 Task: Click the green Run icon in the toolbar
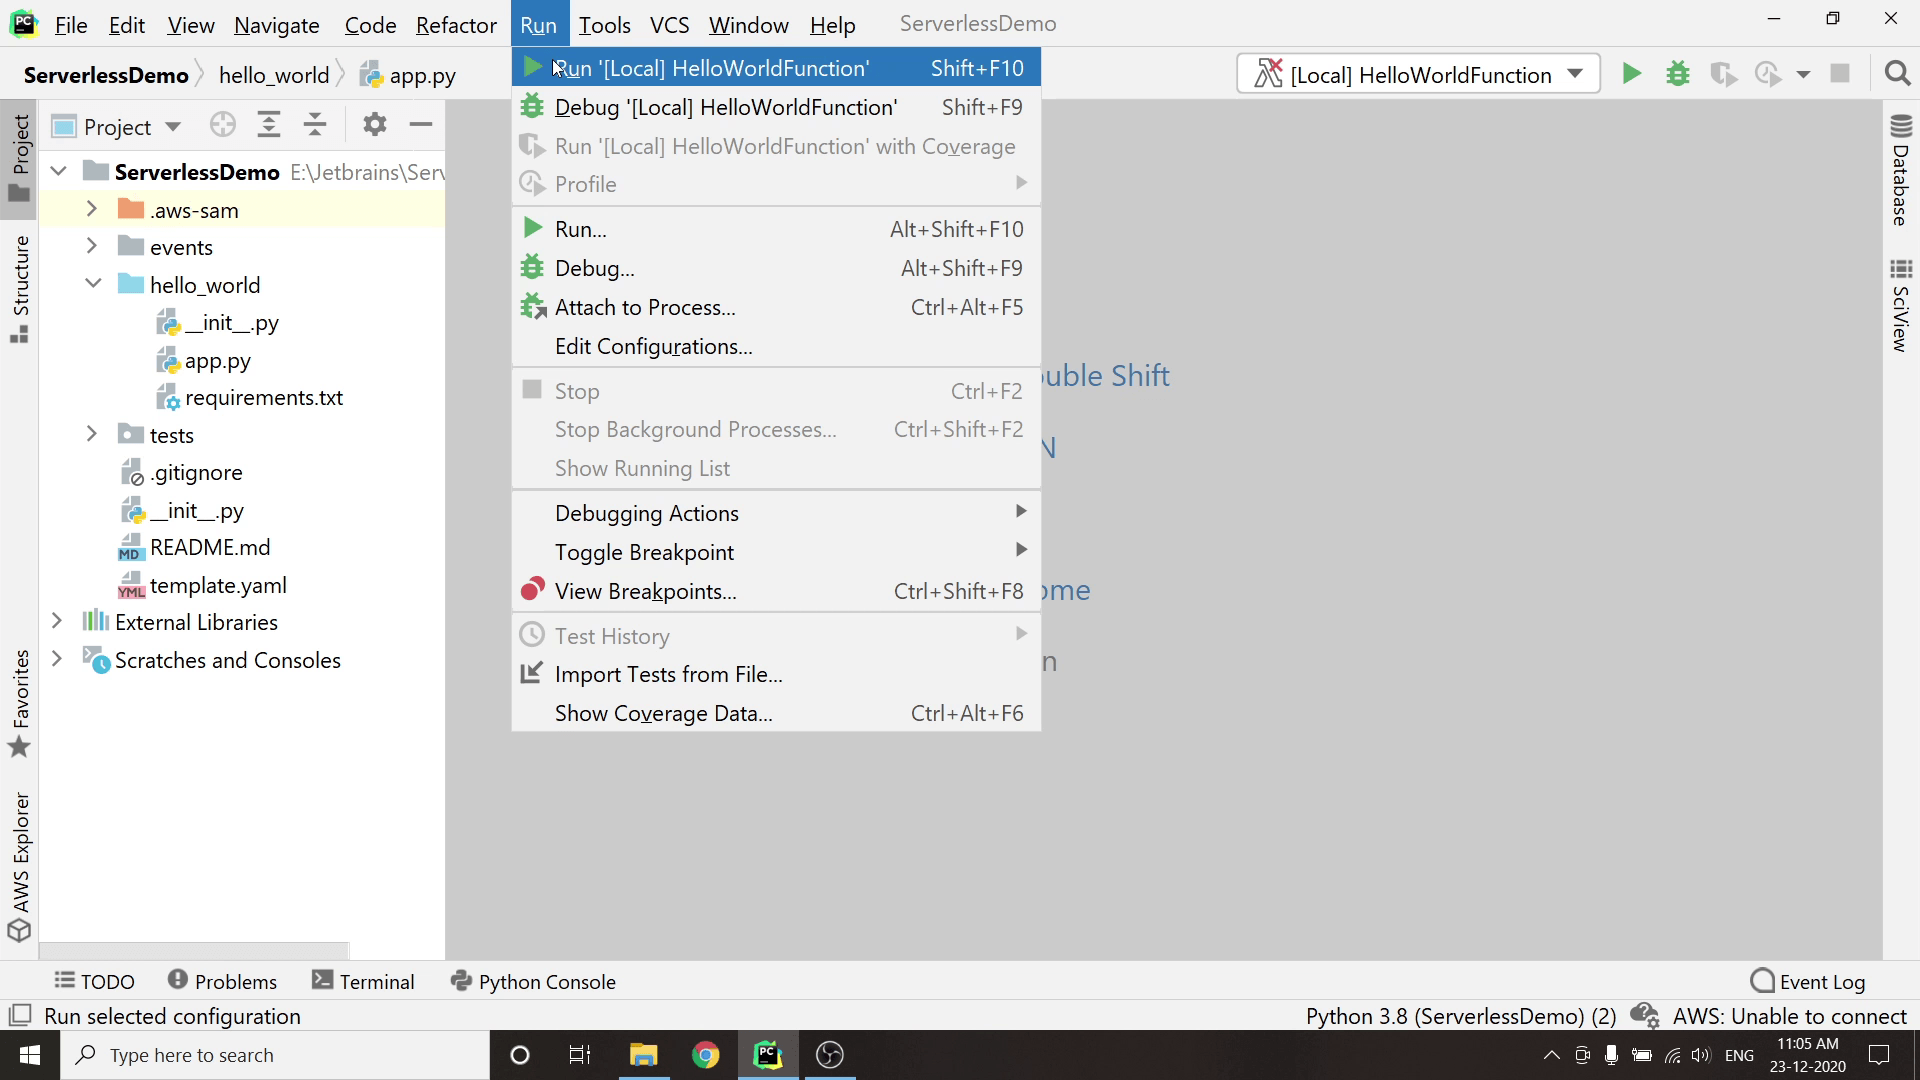[1631, 74]
